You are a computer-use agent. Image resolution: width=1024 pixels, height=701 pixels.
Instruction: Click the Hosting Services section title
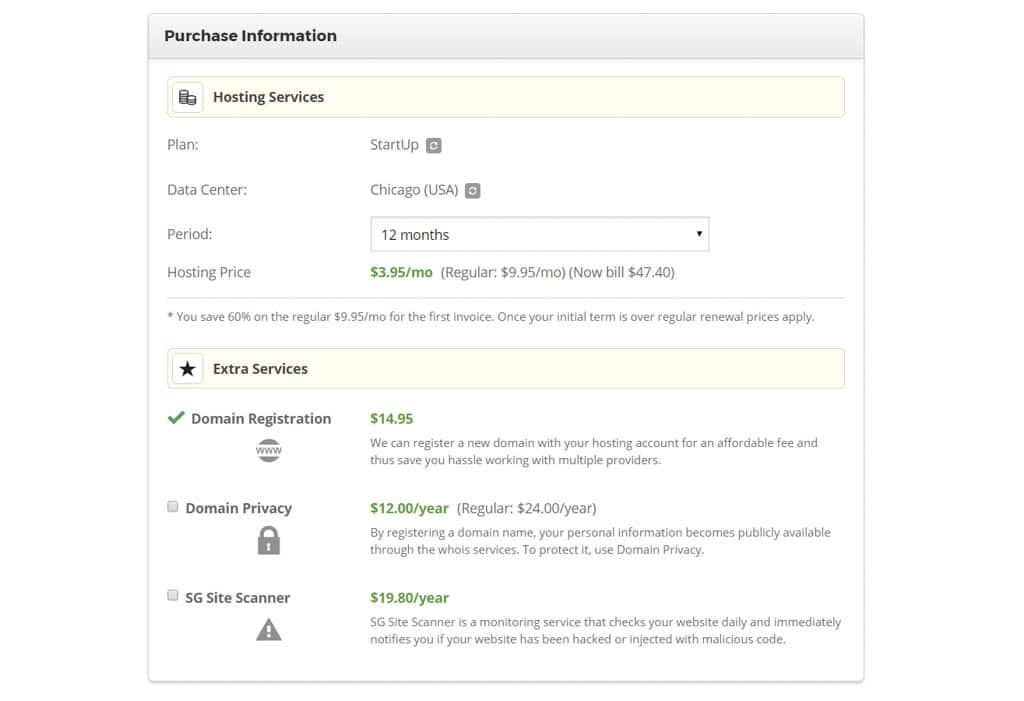click(x=268, y=97)
